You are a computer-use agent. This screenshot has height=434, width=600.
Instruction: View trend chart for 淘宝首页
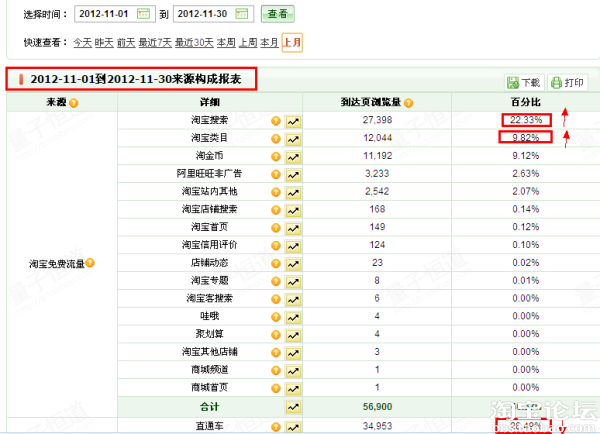click(293, 228)
